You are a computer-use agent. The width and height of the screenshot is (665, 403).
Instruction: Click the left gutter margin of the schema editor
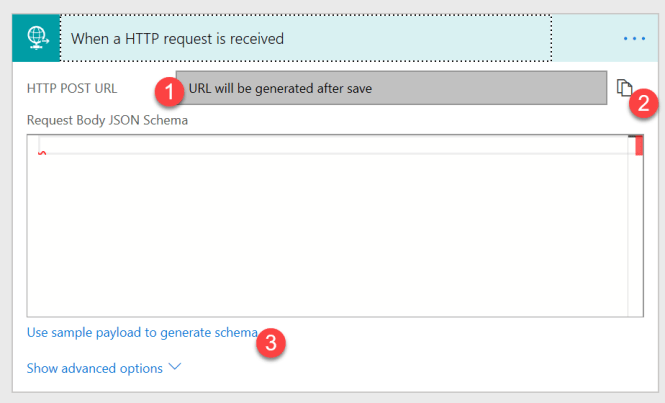pyautogui.click(x=33, y=226)
